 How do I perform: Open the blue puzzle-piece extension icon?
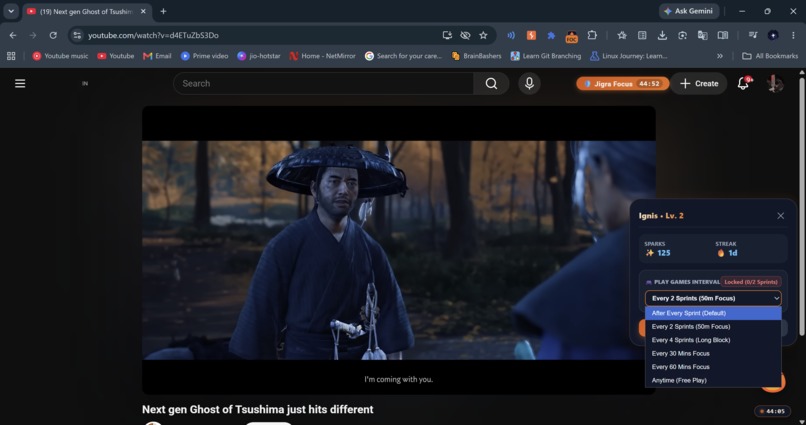(551, 35)
